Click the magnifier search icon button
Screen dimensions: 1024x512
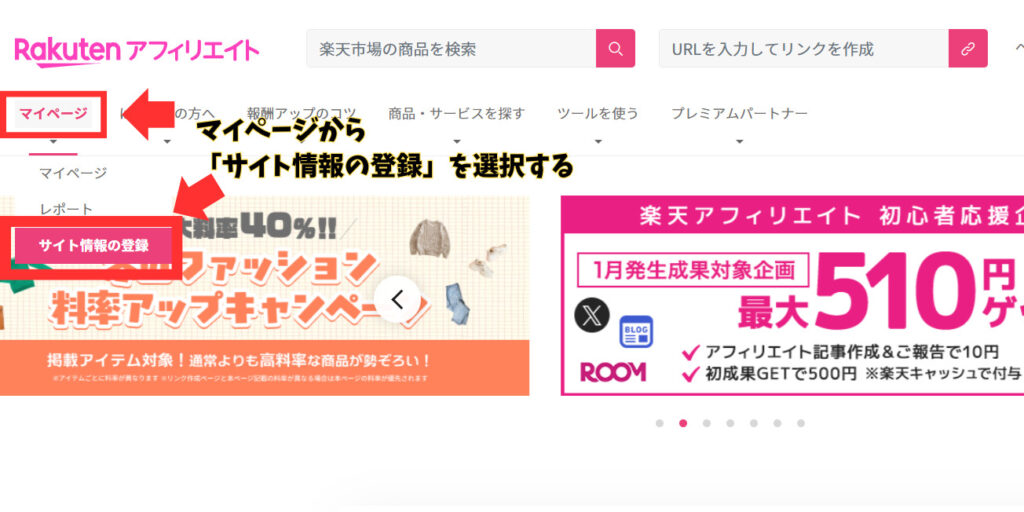[x=615, y=48]
